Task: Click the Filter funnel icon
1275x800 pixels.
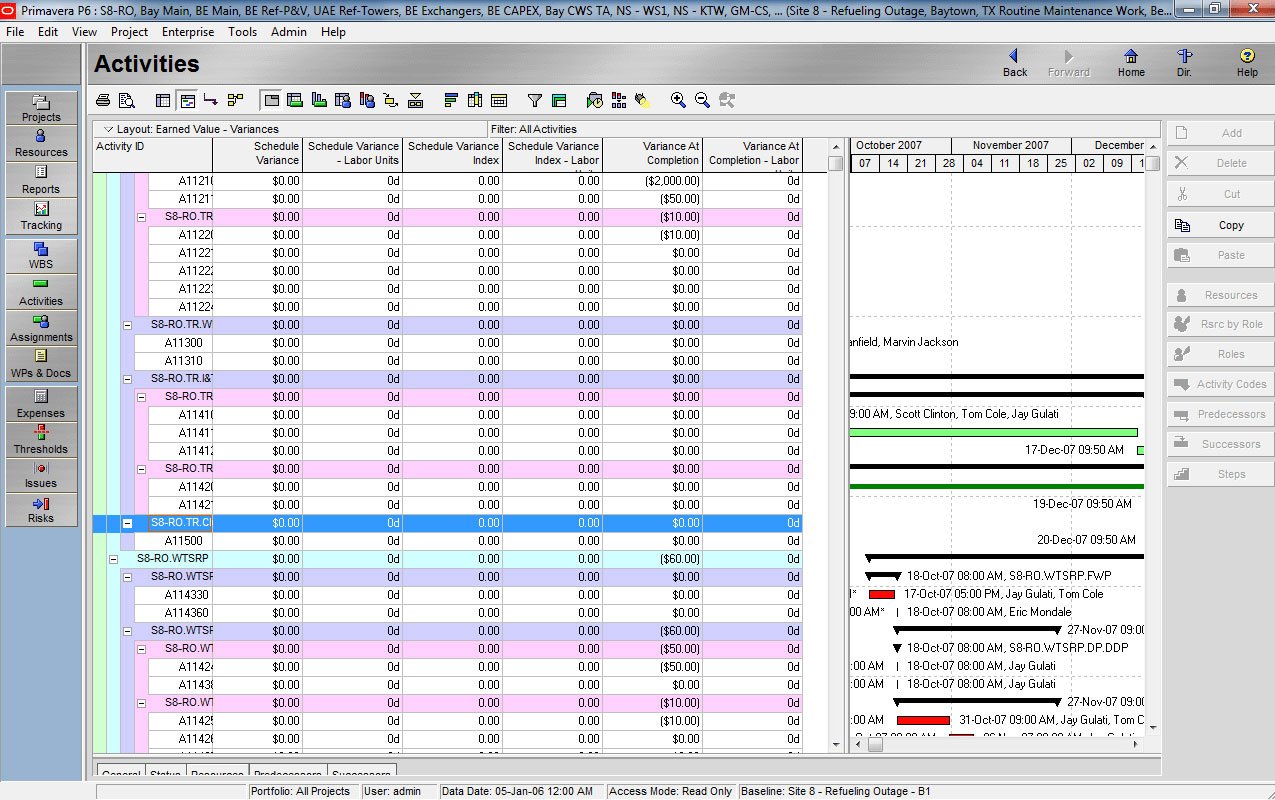Action: coord(535,100)
